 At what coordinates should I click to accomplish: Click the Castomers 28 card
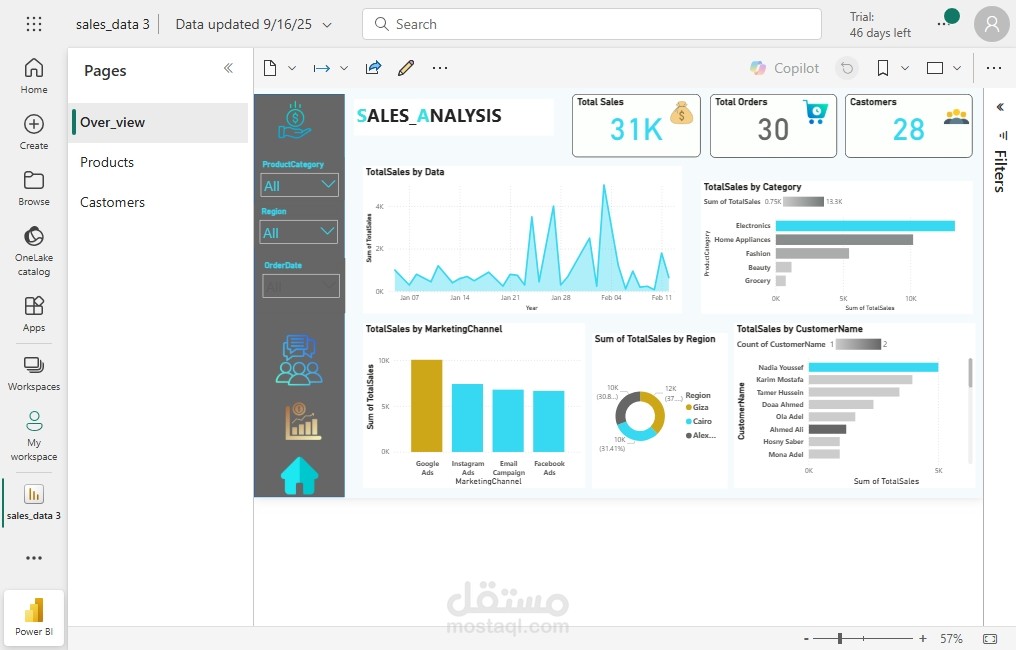tap(908, 126)
